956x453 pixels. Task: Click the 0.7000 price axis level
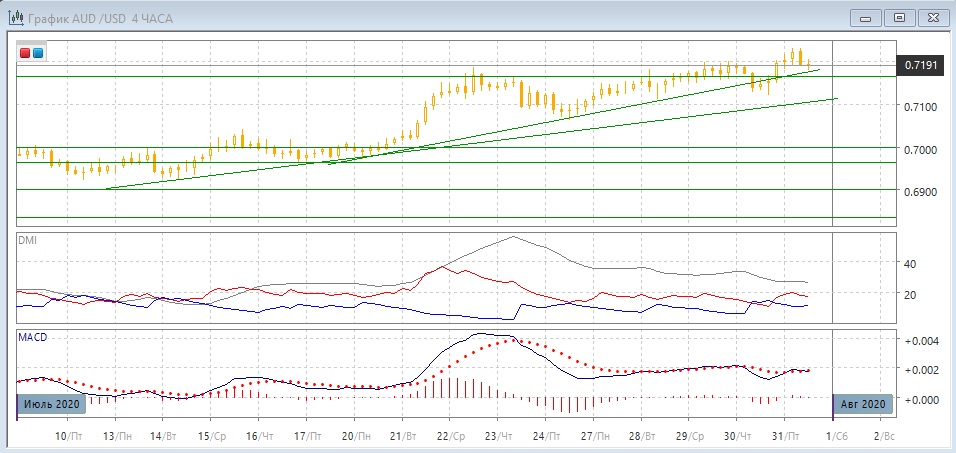[920, 148]
